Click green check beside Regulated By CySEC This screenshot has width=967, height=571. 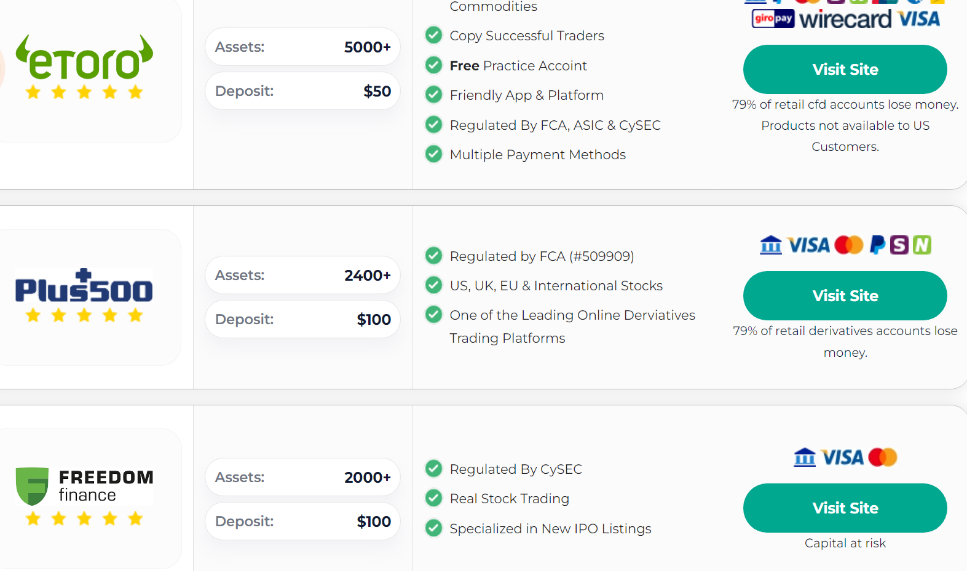pos(434,469)
